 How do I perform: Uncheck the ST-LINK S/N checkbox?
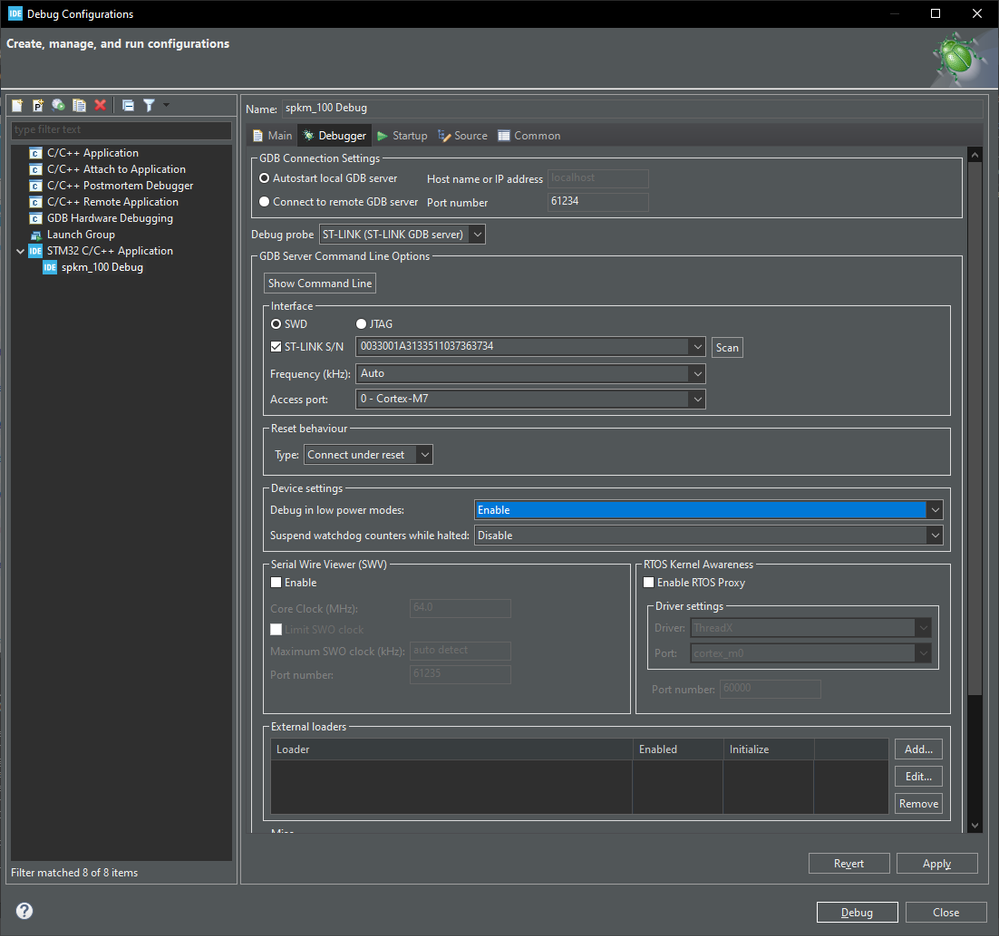[x=276, y=347]
